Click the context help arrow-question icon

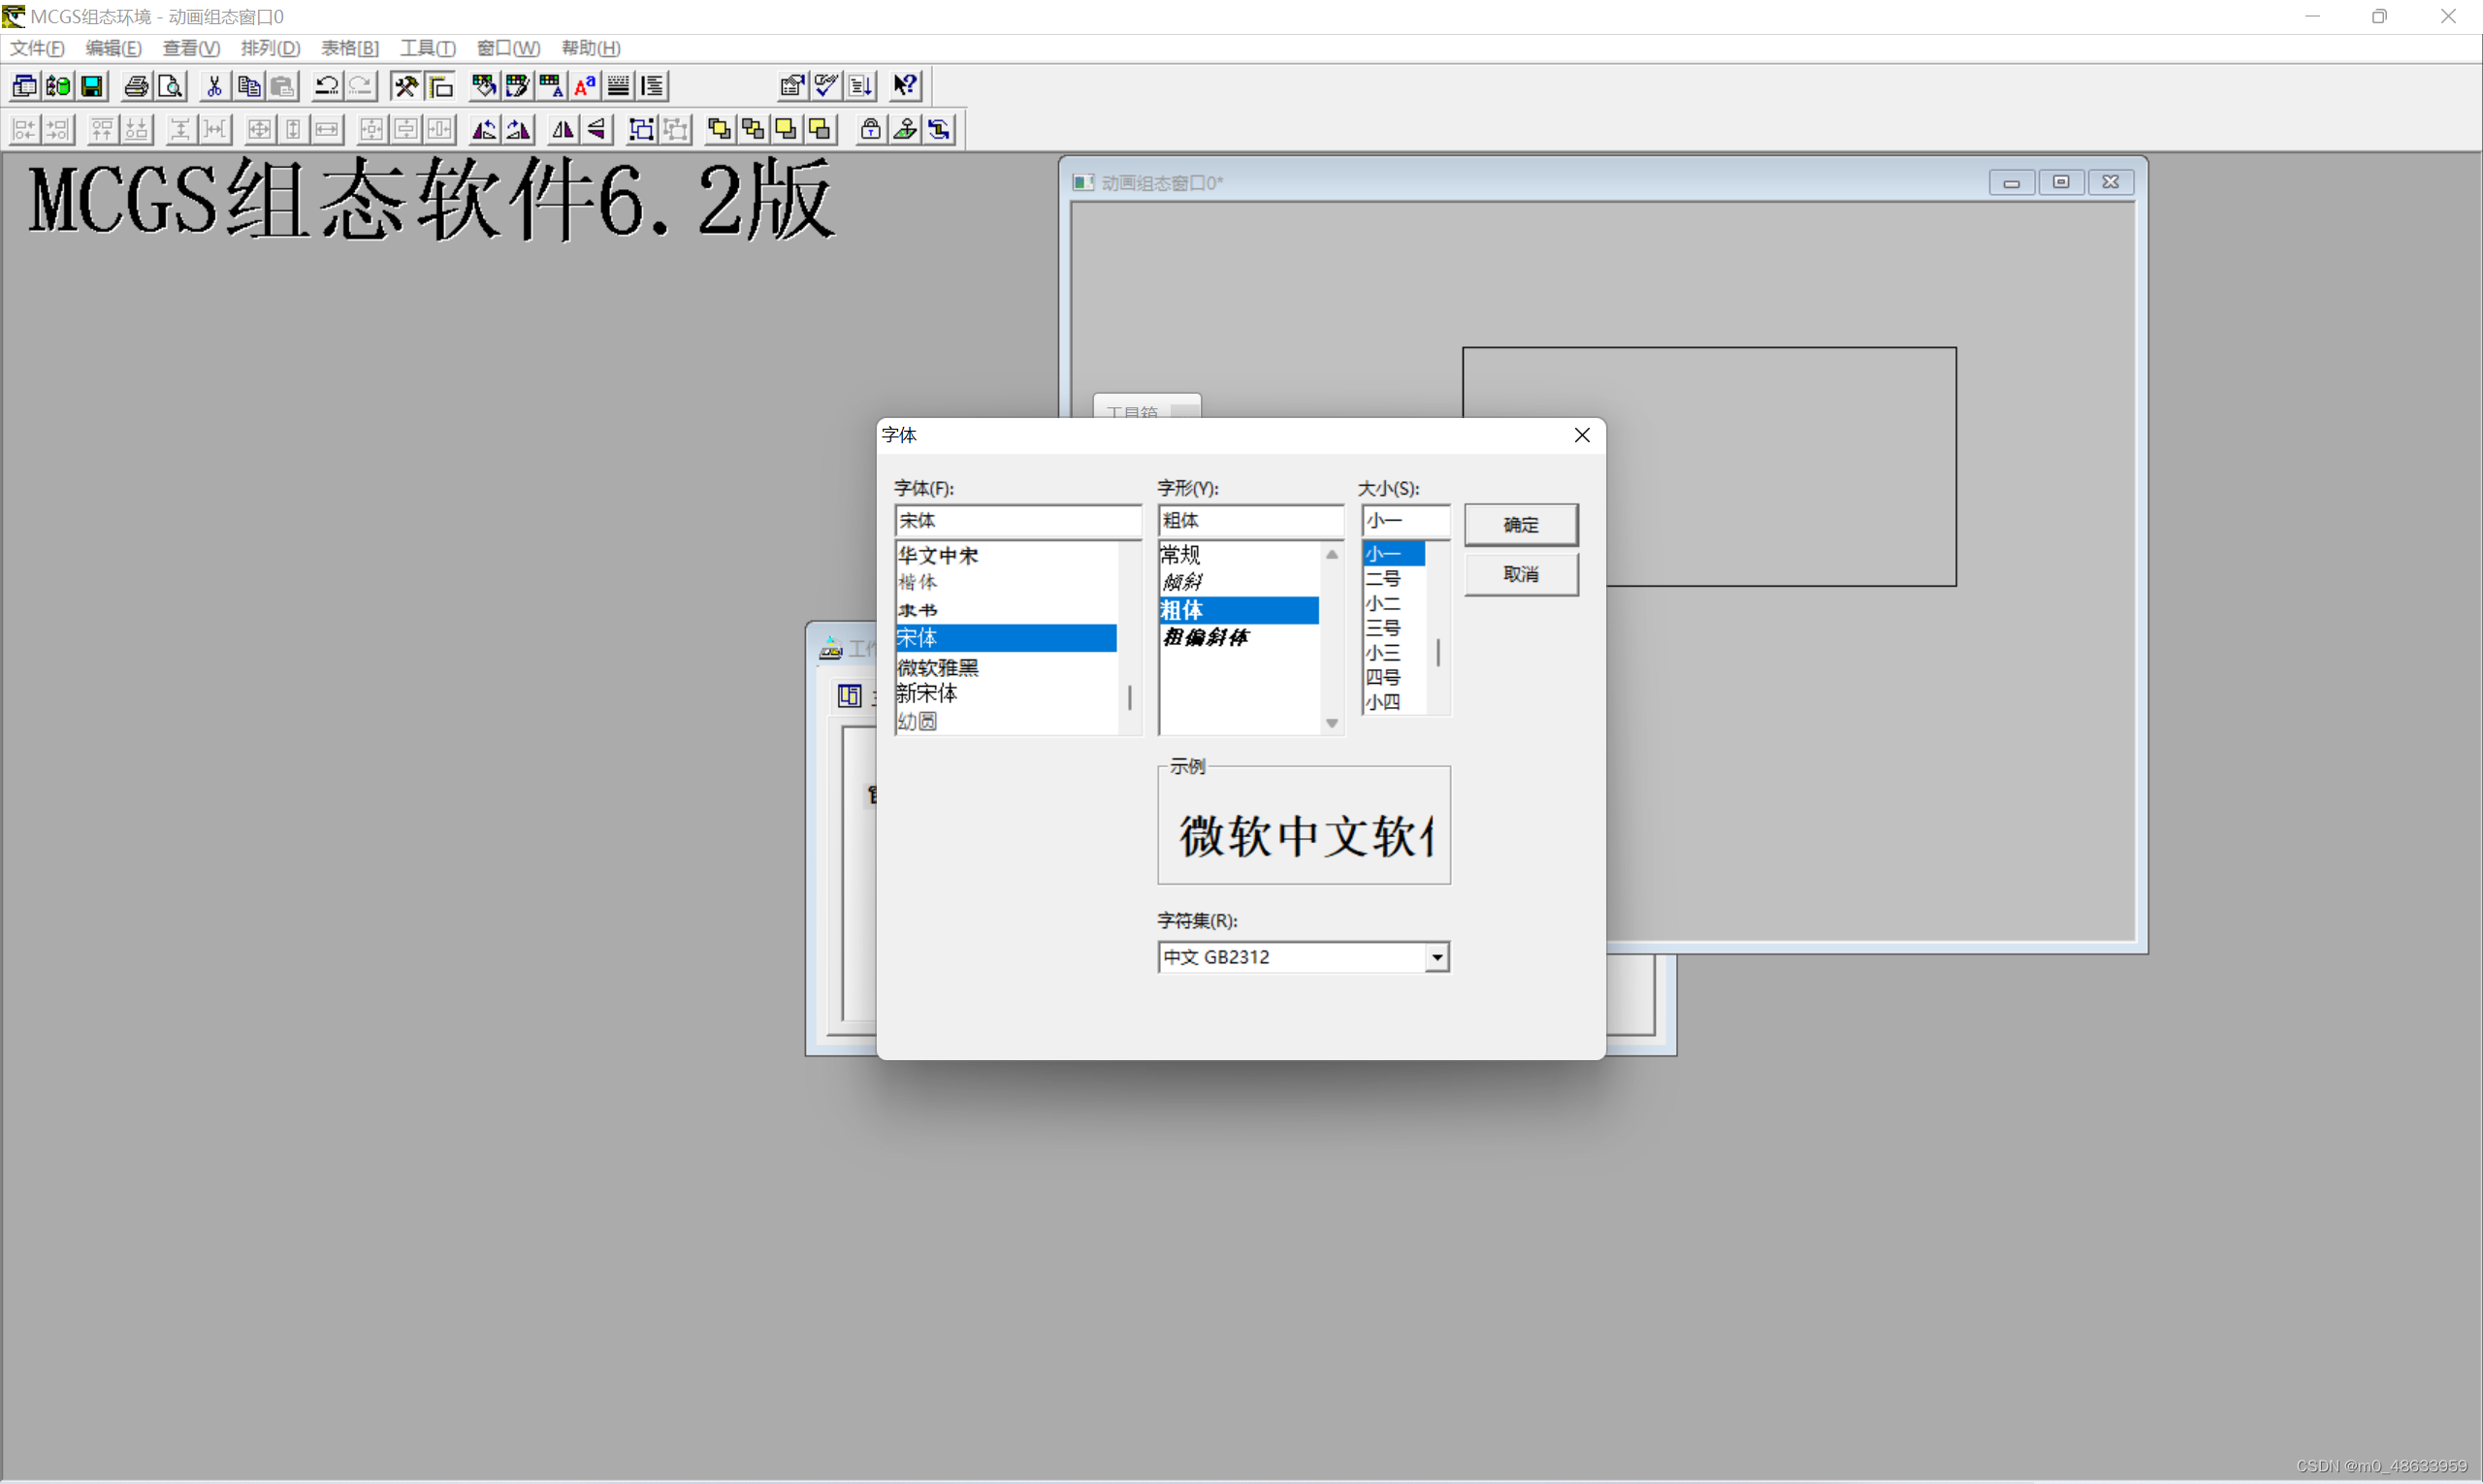coord(905,86)
